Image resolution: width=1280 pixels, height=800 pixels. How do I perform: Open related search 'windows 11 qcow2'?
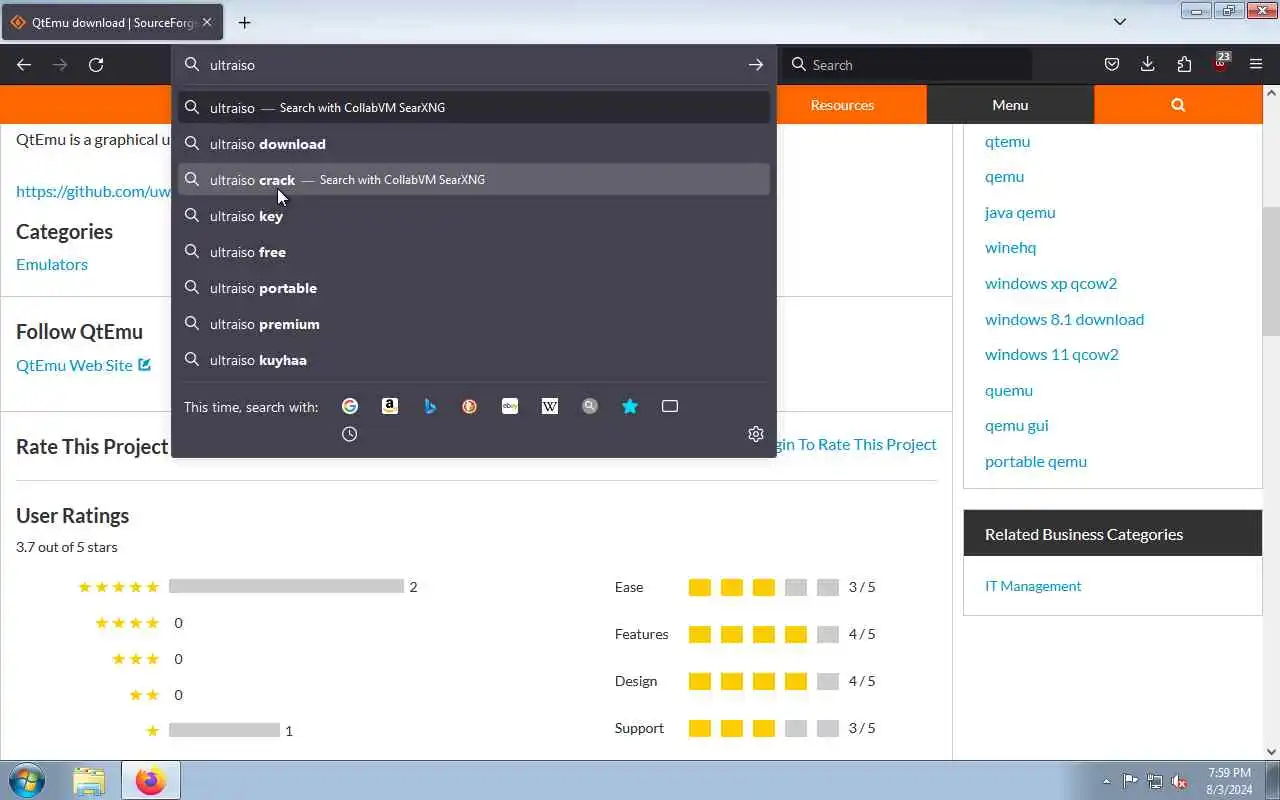pos(1052,354)
